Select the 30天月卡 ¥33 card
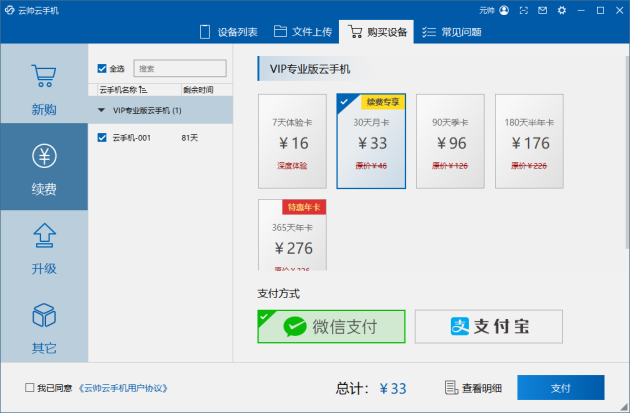Screen dimensions: 630x413 point(371,141)
